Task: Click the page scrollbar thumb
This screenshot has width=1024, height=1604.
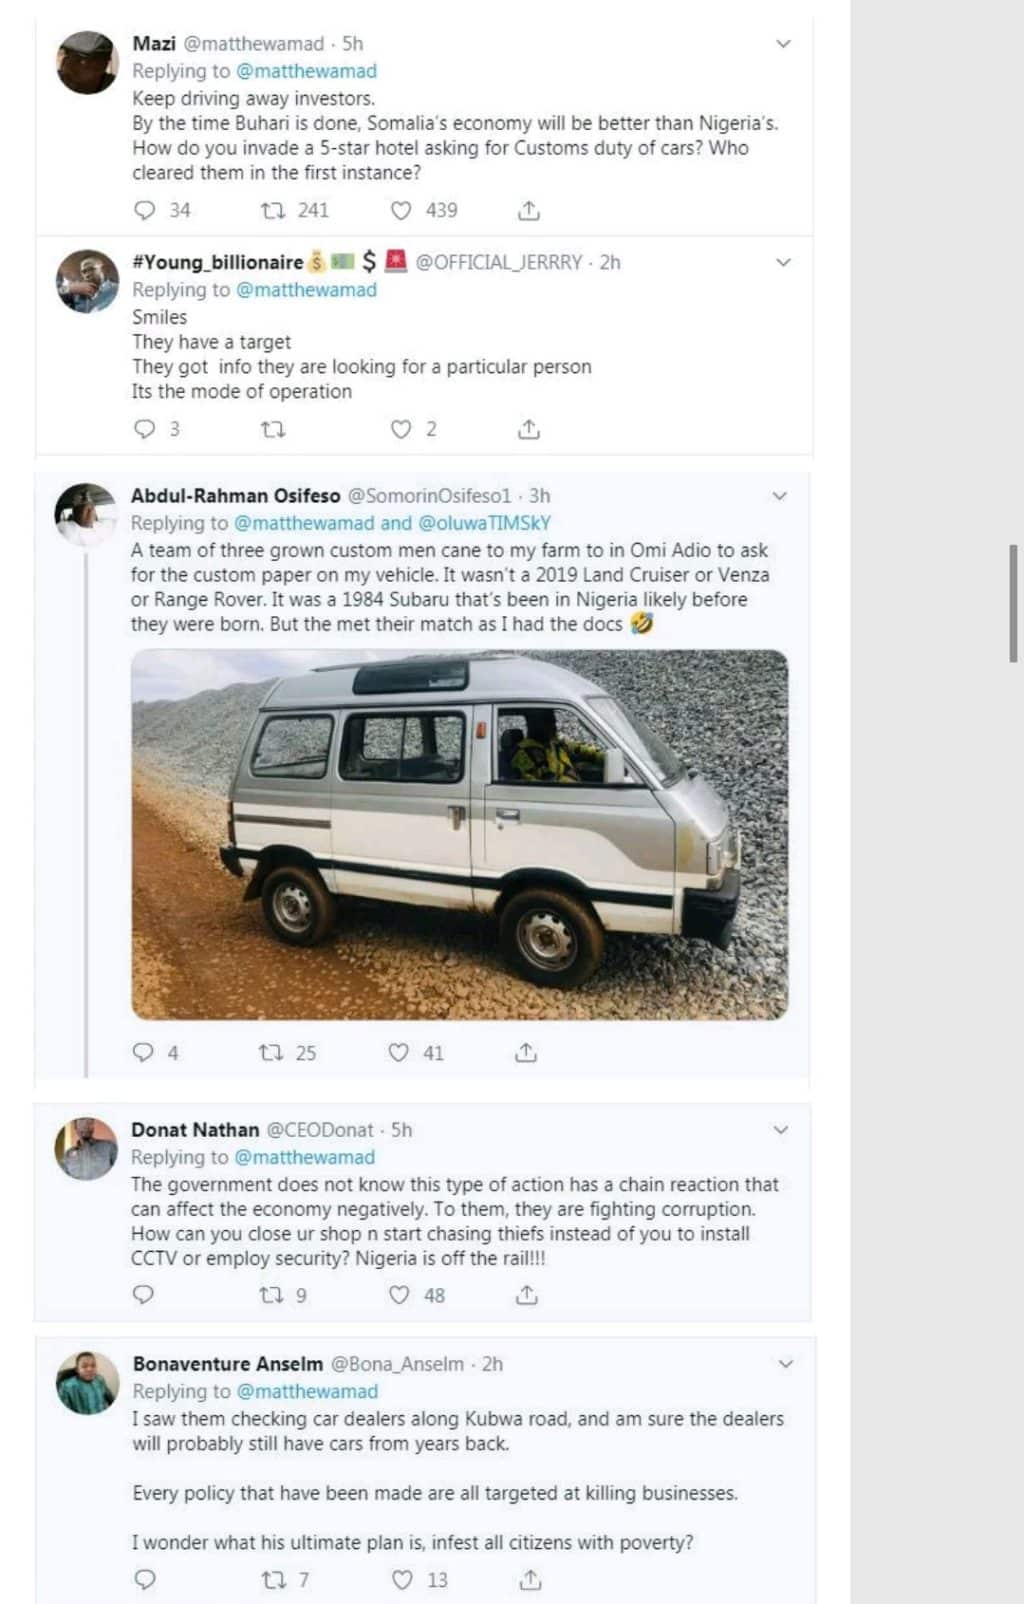Action: click(1014, 603)
